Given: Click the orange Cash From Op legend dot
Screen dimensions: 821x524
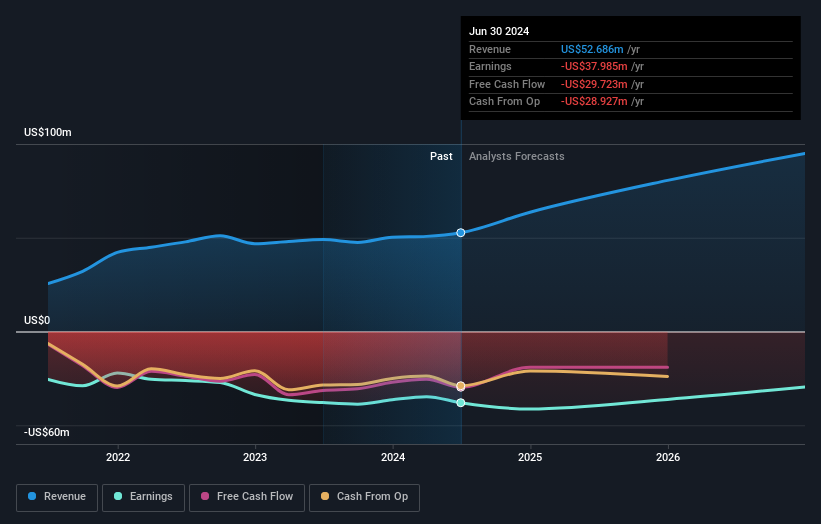Looking at the screenshot, I should click(x=325, y=496).
